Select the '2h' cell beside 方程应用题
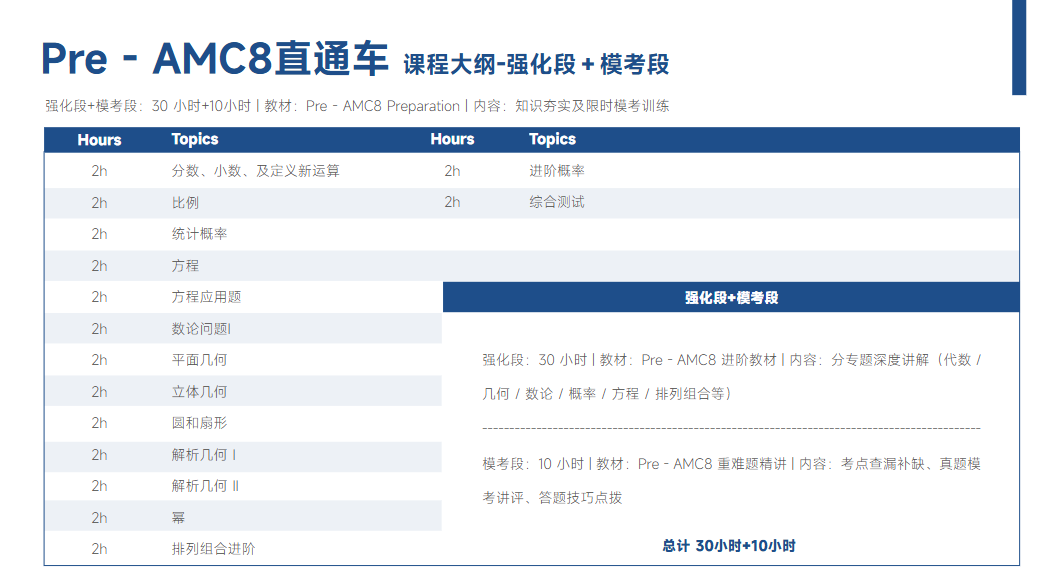The width and height of the screenshot is (1043, 573). click(99, 297)
